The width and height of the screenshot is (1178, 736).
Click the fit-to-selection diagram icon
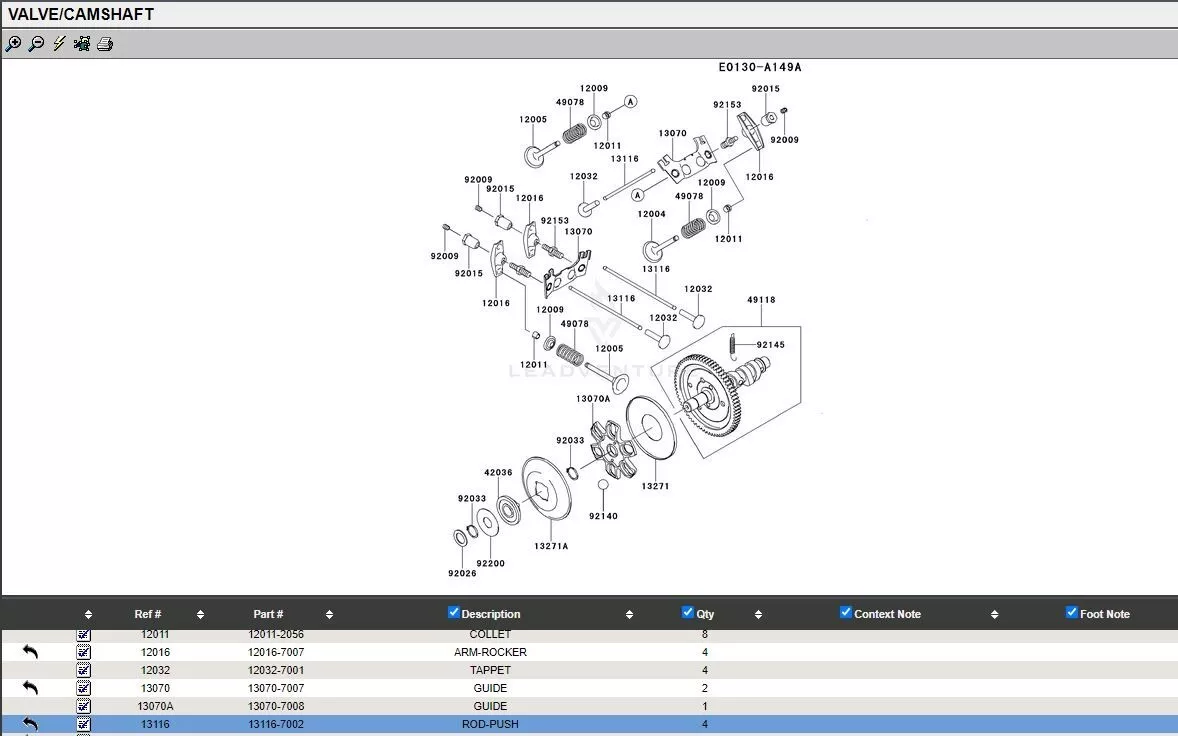tap(82, 44)
